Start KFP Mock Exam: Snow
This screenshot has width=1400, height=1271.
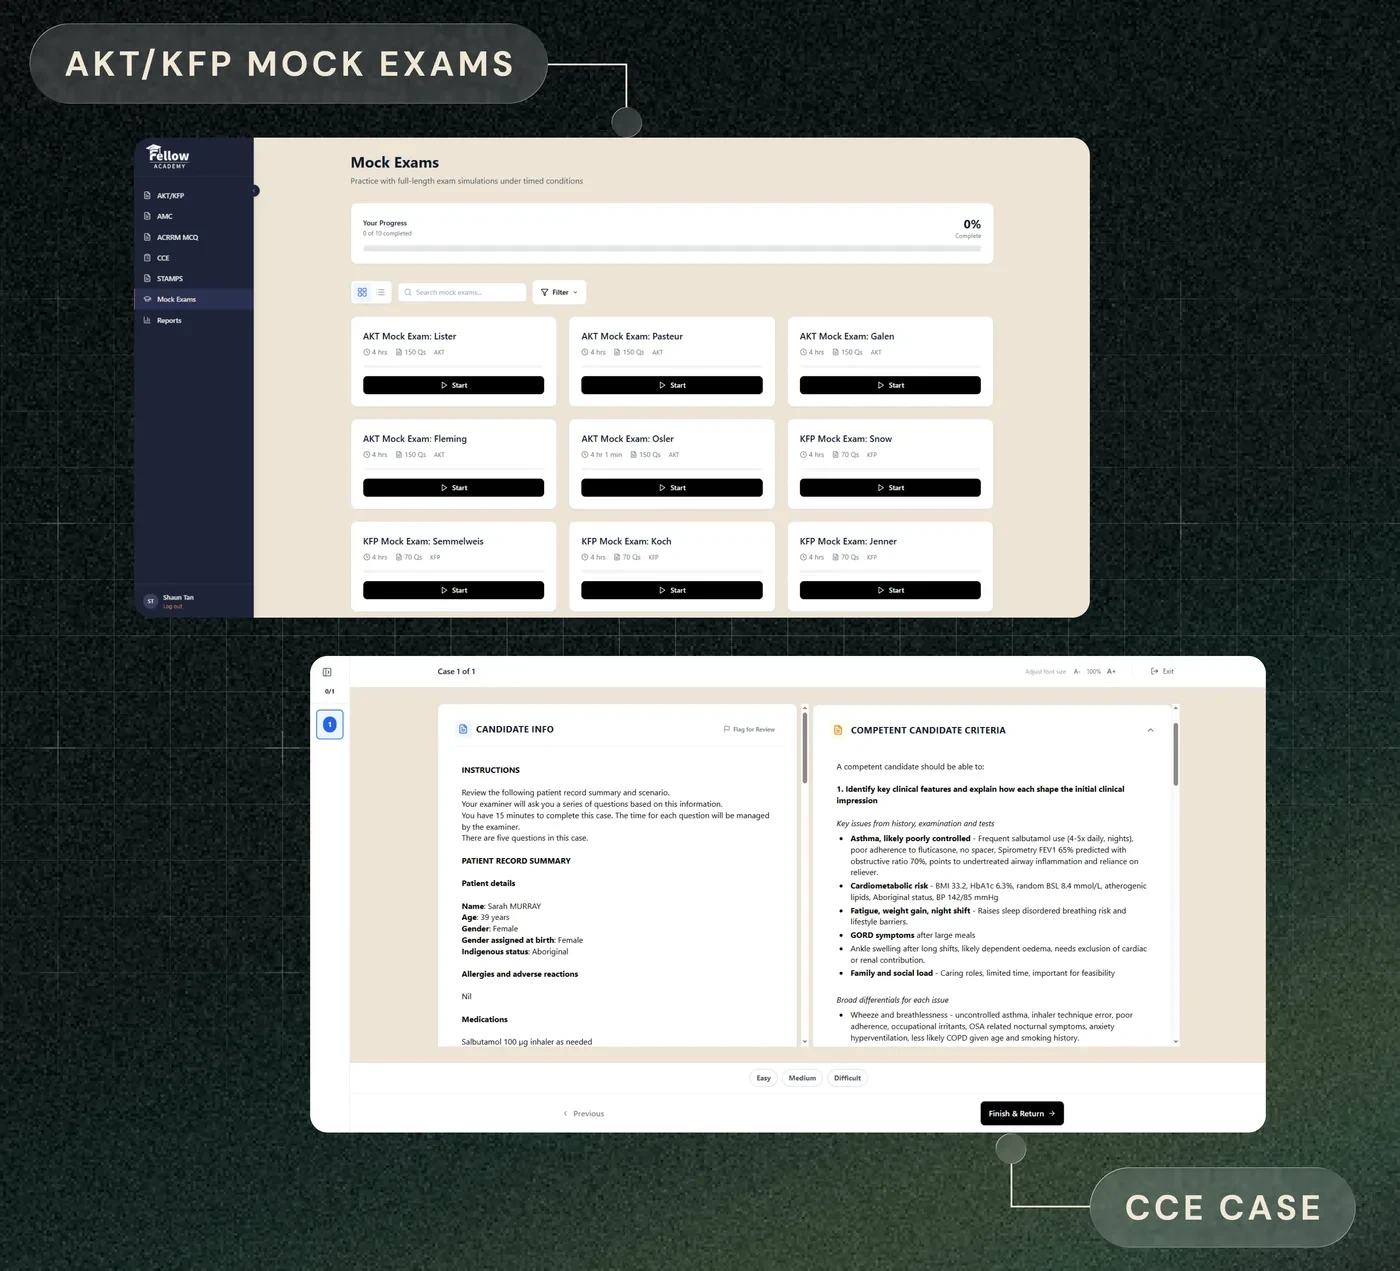(x=890, y=488)
